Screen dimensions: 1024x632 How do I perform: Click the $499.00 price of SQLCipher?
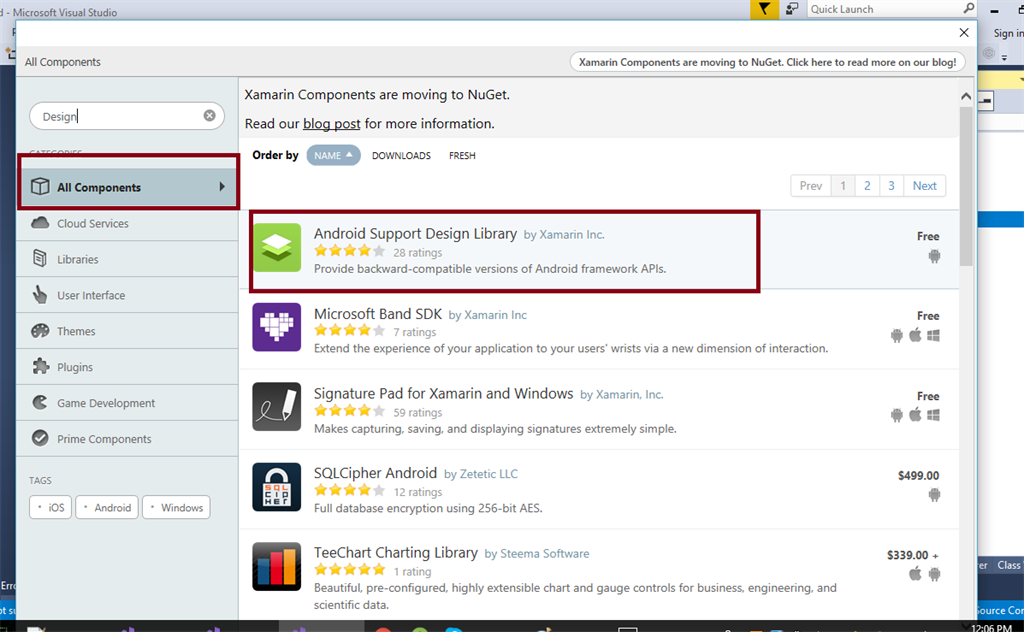pos(918,475)
